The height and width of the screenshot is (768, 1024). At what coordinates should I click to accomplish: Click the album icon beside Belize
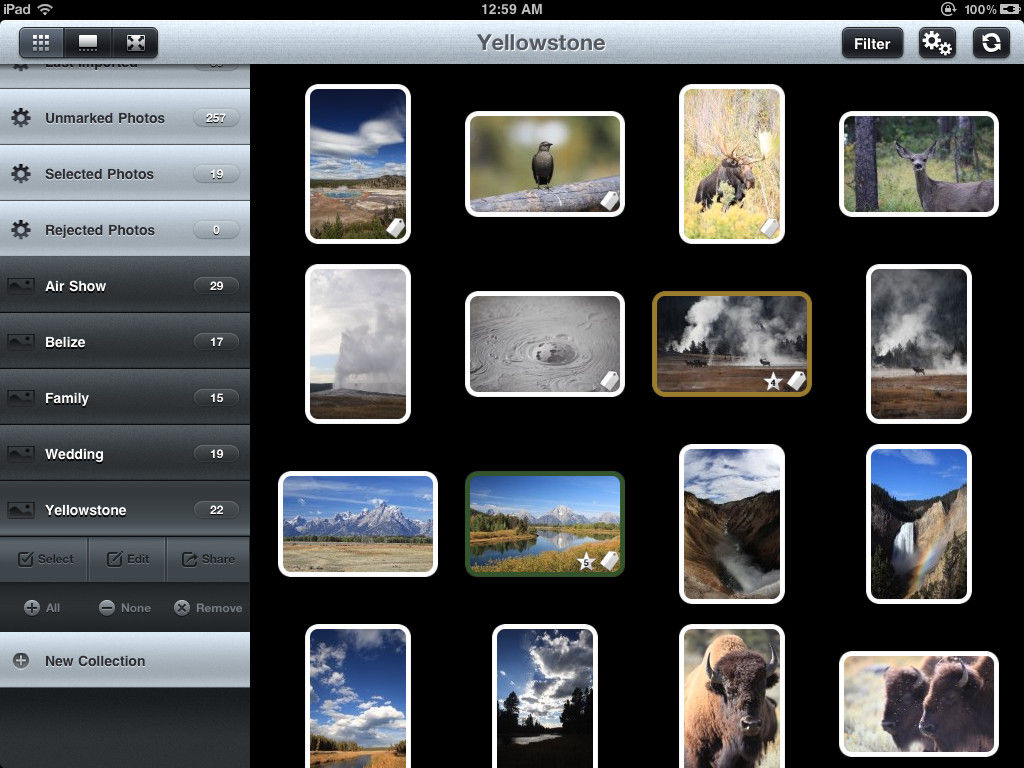(x=20, y=342)
